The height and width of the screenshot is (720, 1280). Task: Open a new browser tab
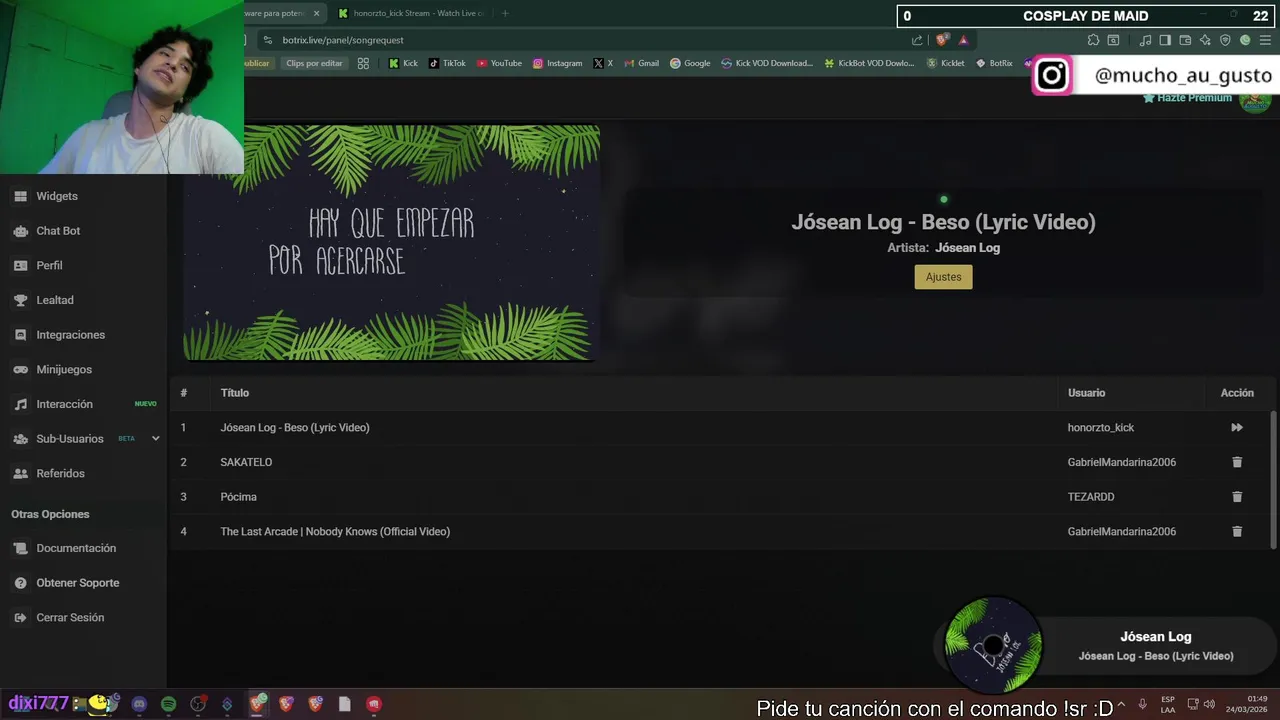pyautogui.click(x=505, y=13)
